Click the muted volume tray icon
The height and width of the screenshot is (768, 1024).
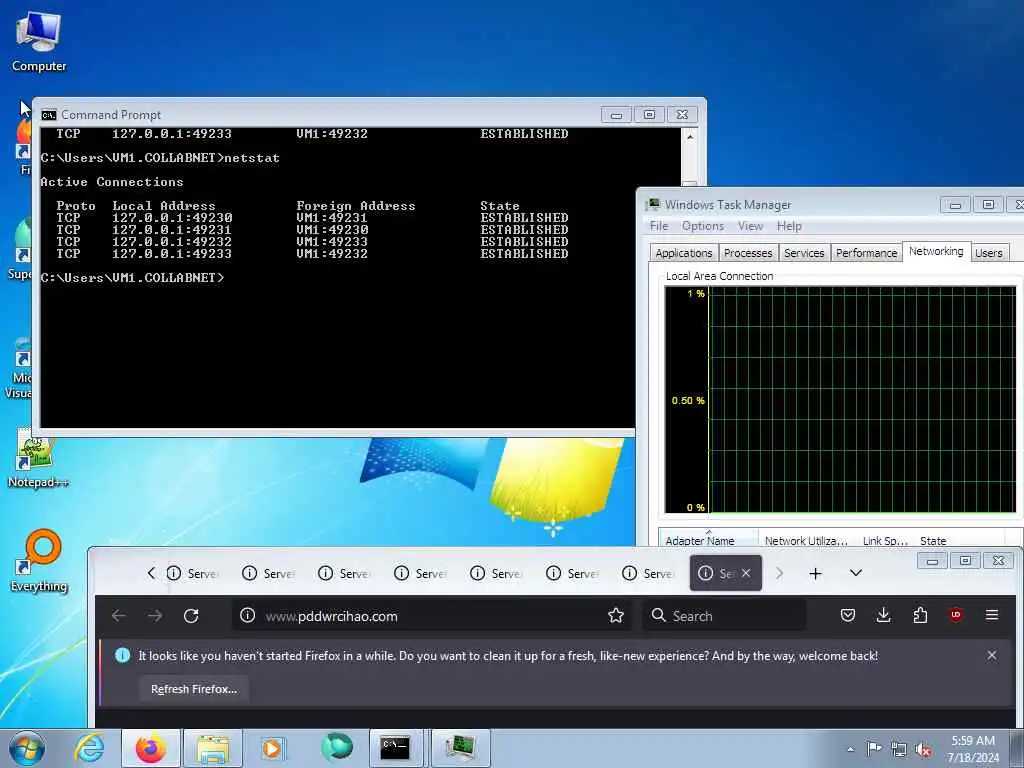[x=923, y=750]
